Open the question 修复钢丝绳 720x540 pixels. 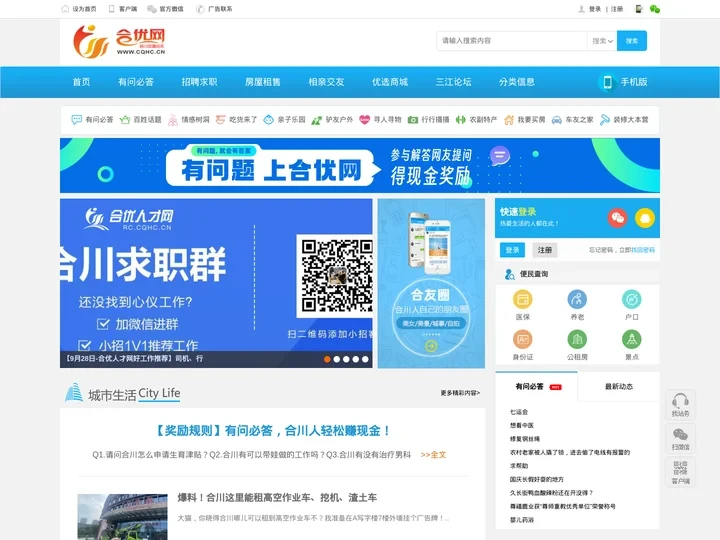click(x=524, y=439)
